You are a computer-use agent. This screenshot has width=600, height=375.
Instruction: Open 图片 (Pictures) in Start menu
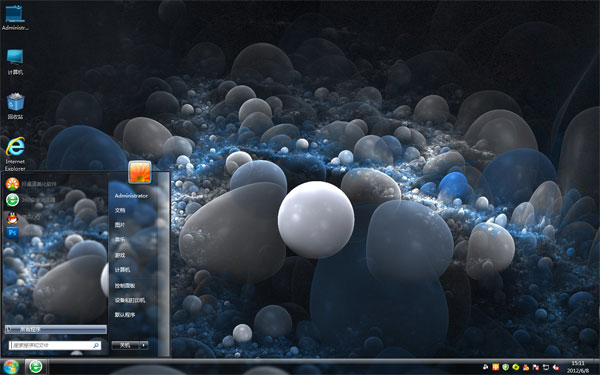pos(120,225)
